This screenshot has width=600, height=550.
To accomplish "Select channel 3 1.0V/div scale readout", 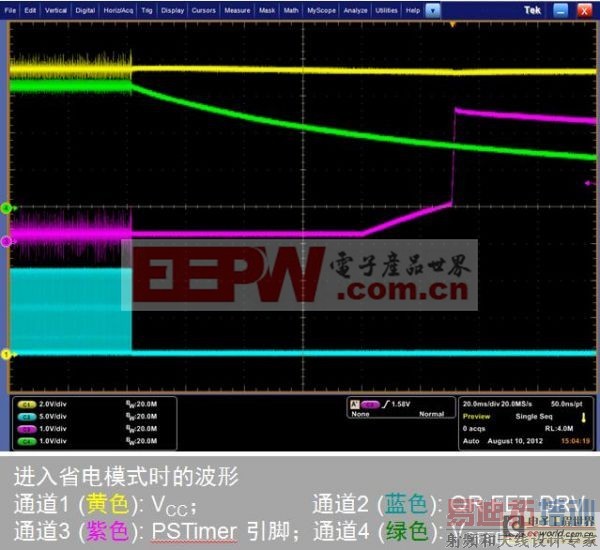I will [53, 429].
